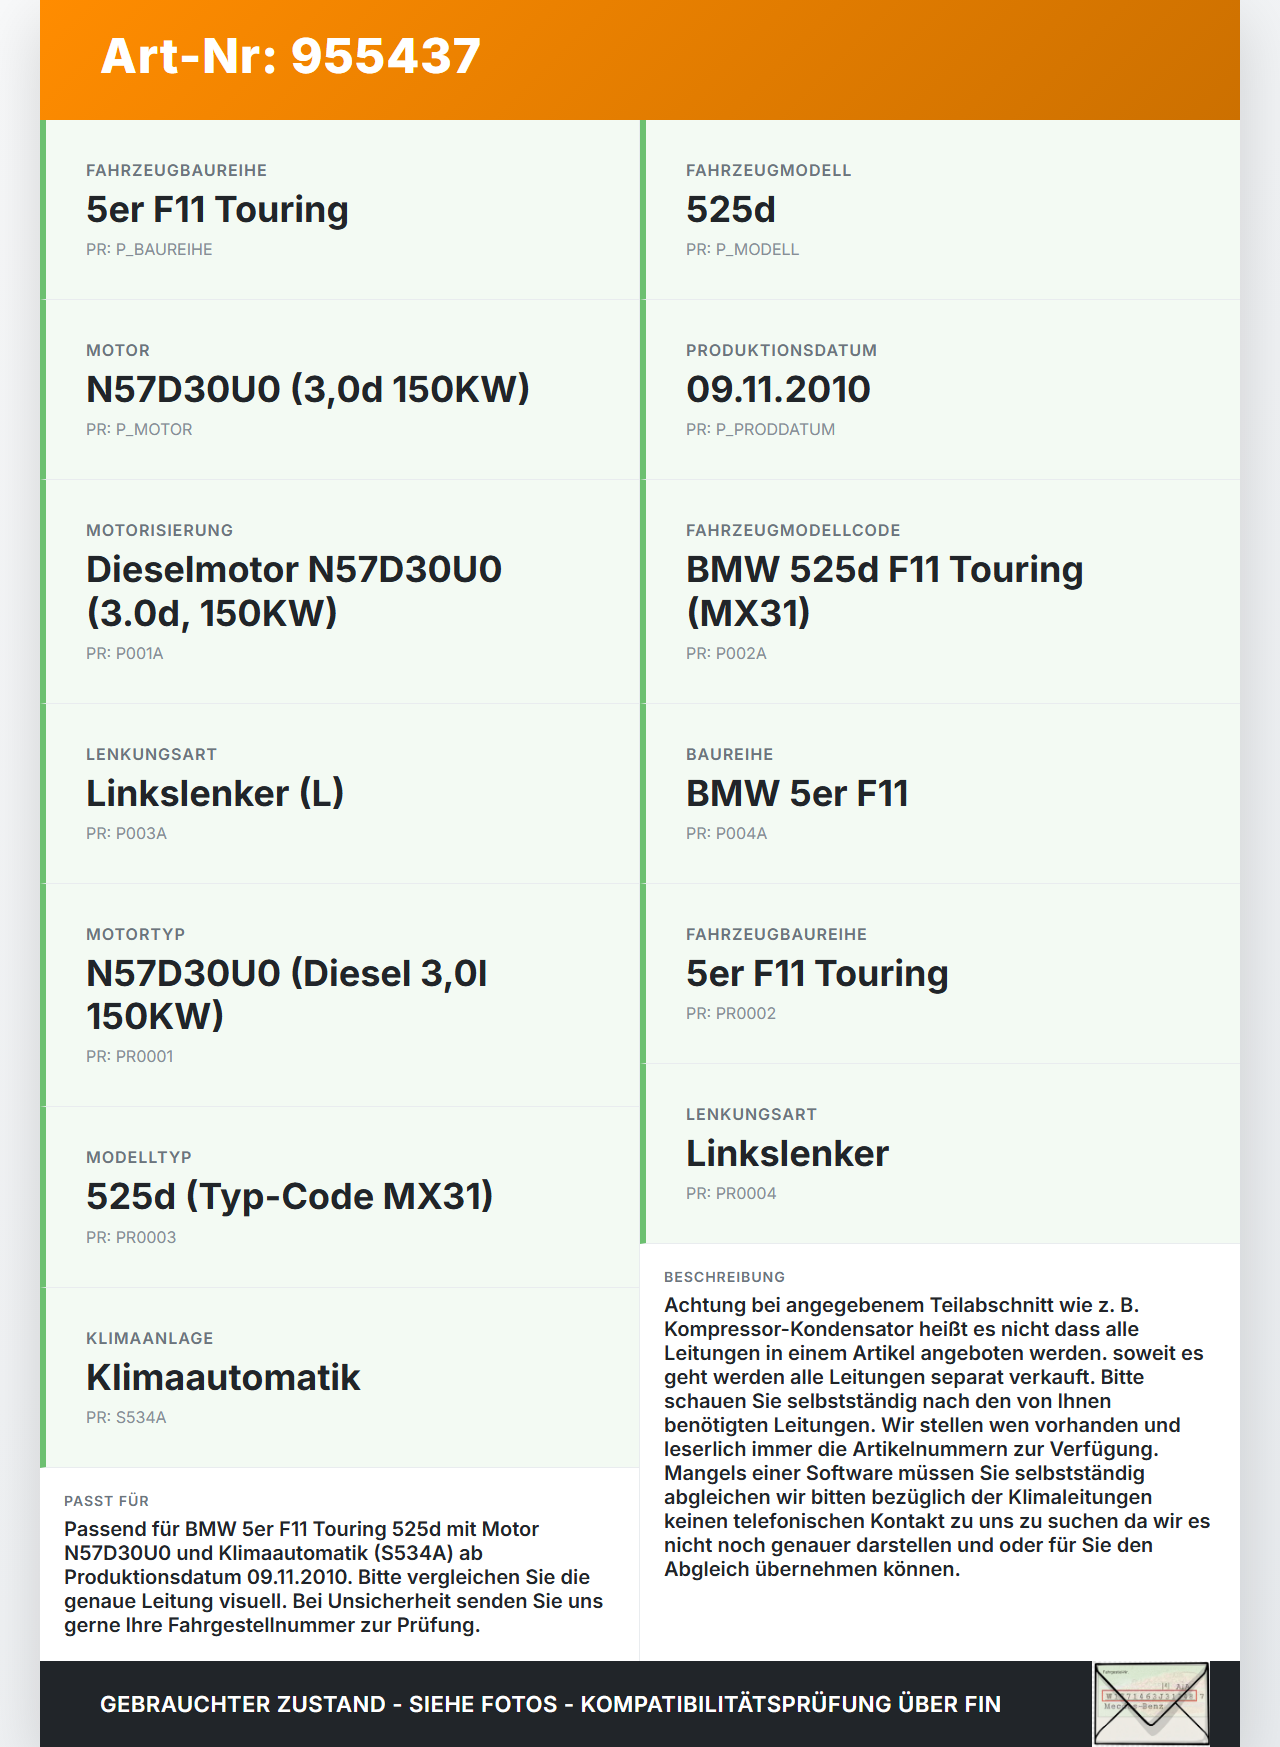Click the PR: PR0002 Fahrzeugbaureihe code

click(x=731, y=1013)
